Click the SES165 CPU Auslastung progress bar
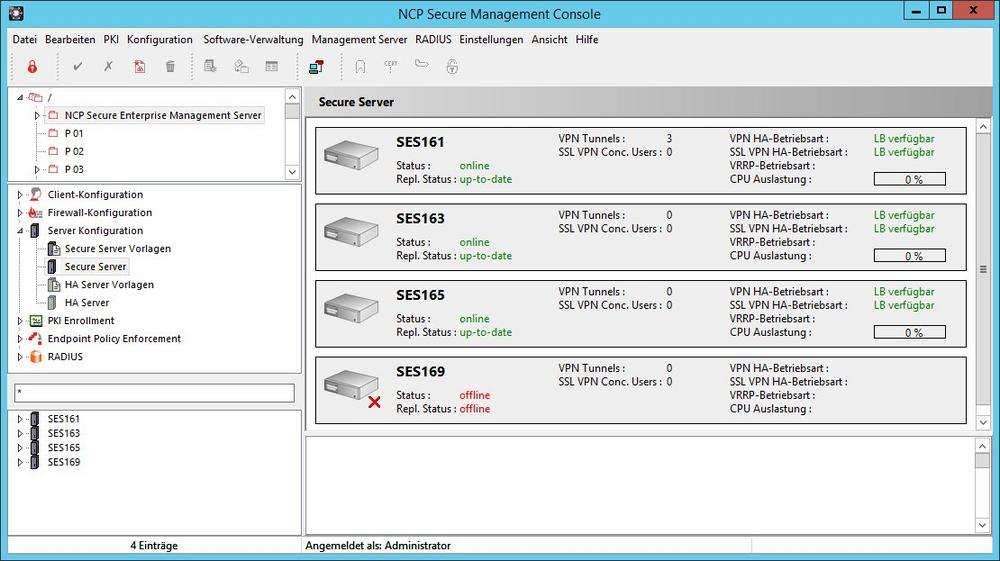The height and width of the screenshot is (561, 1000). [x=909, y=333]
